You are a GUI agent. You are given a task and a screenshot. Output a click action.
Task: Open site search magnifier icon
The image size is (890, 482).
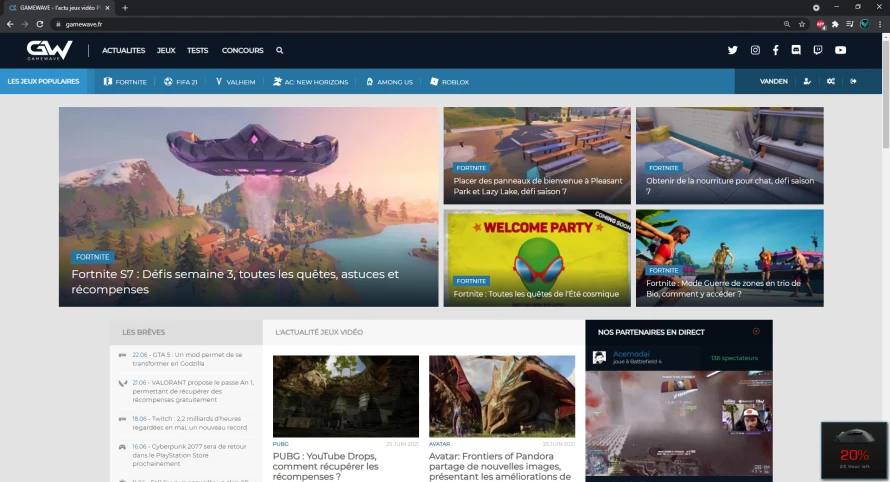pyautogui.click(x=279, y=51)
